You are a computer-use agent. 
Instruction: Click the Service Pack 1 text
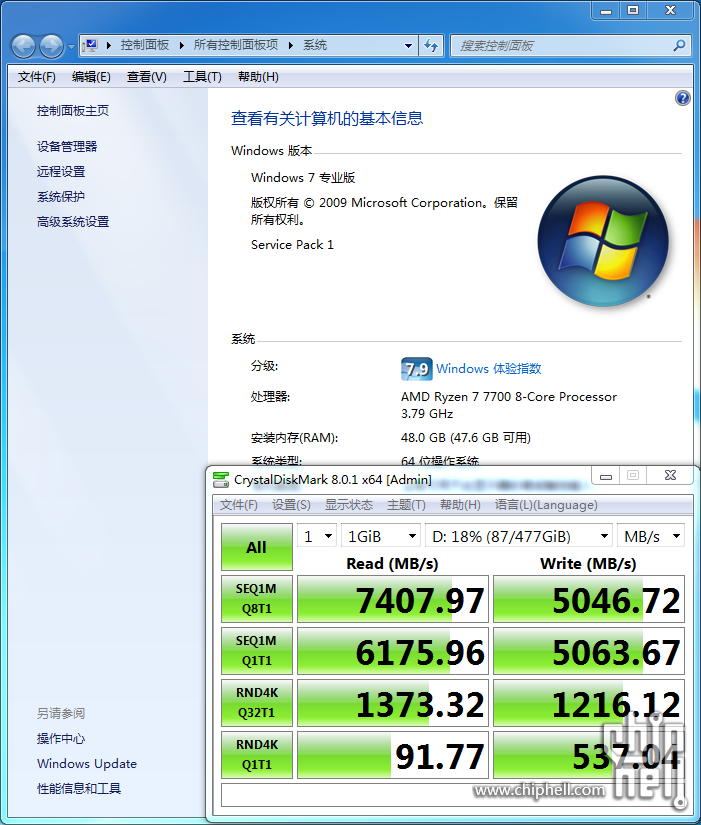[x=292, y=245]
